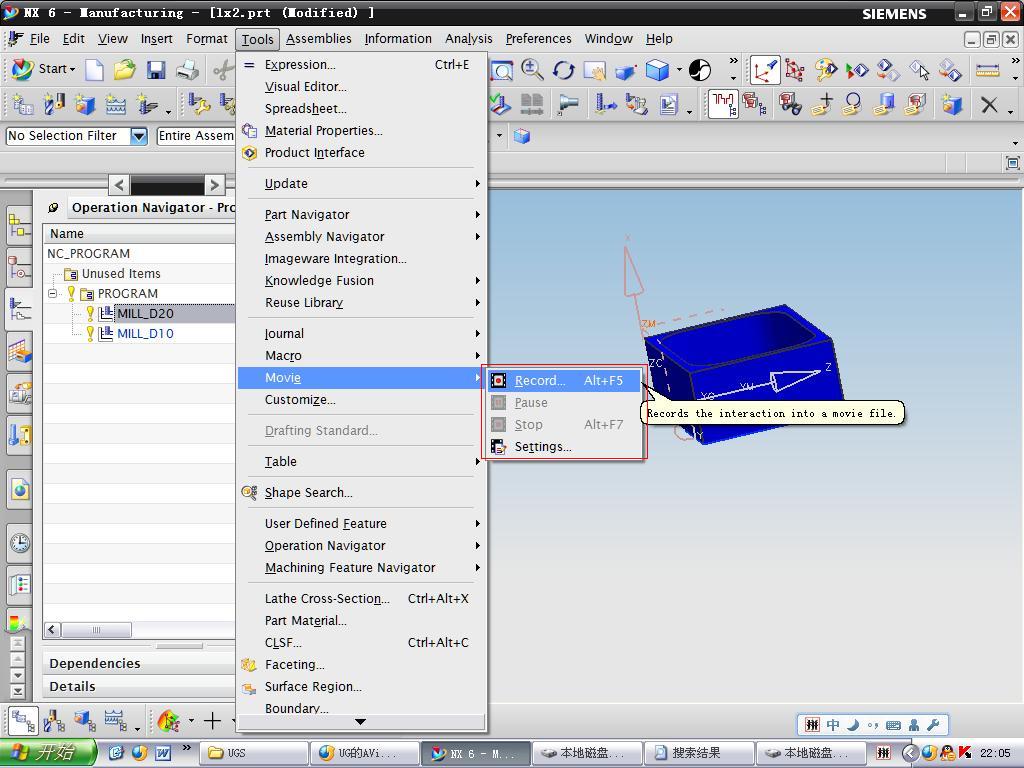Open the Start application dropdown
This screenshot has height=768, width=1024.
pyautogui.click(x=44, y=69)
